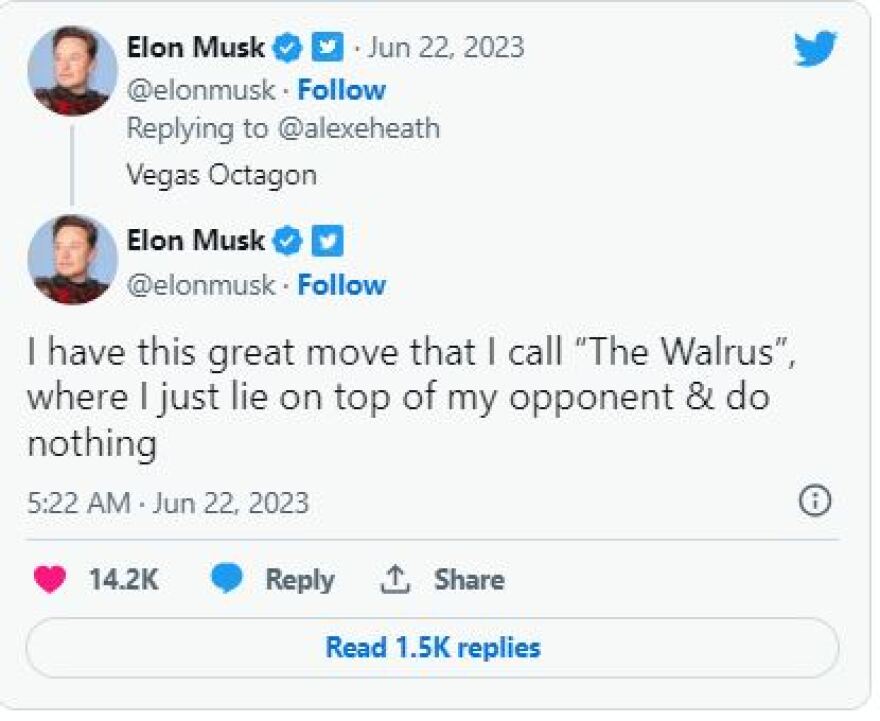
Task: Follow @elonmusk from the Walrus tweet
Action: [341, 285]
